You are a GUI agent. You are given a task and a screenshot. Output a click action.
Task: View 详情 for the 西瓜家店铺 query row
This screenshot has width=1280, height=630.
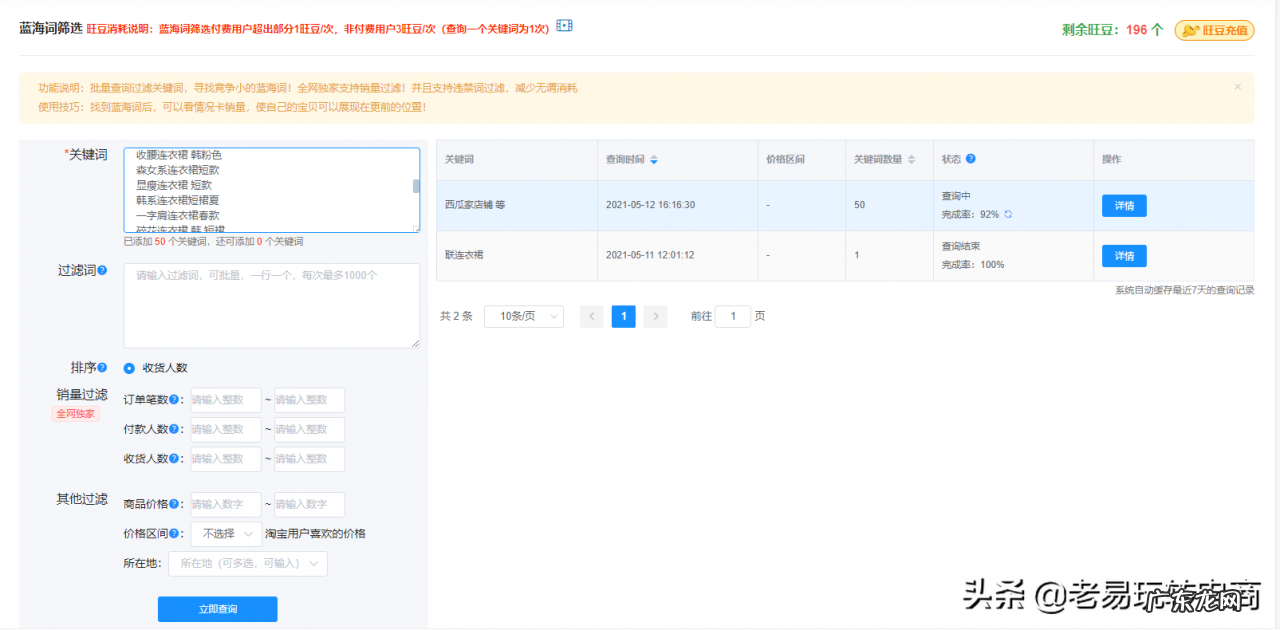[x=1123, y=205]
